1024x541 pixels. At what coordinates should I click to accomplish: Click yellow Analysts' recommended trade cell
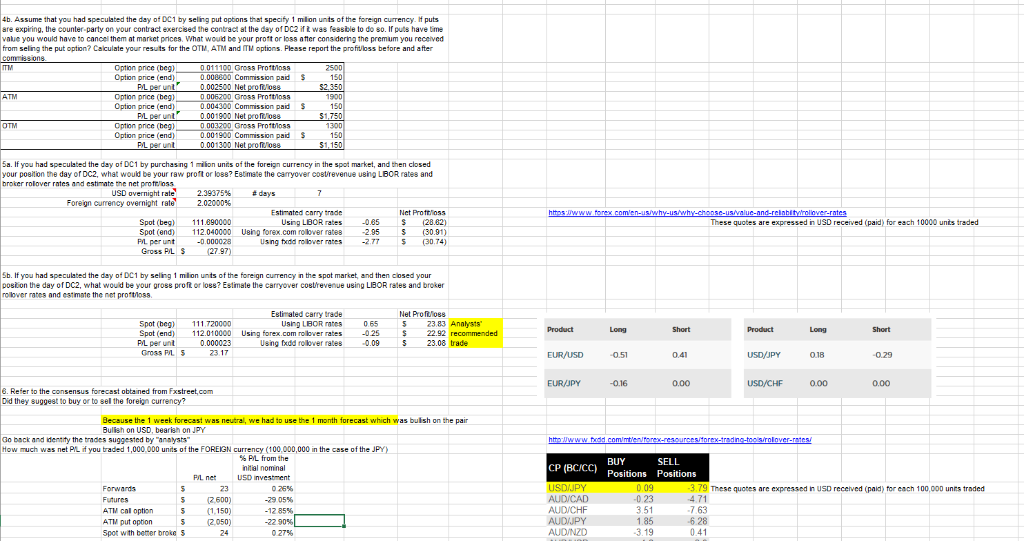[475, 333]
